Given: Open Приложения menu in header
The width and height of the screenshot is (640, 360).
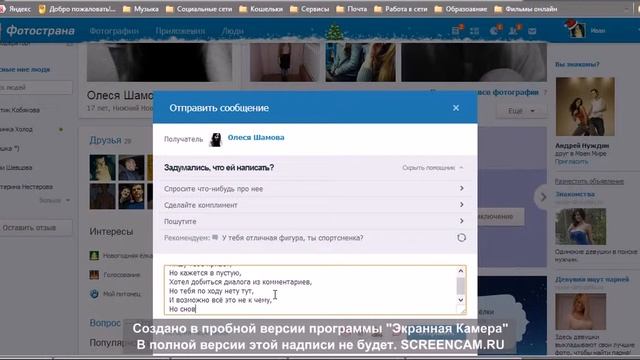Looking at the screenshot, I should pyautogui.click(x=180, y=31).
